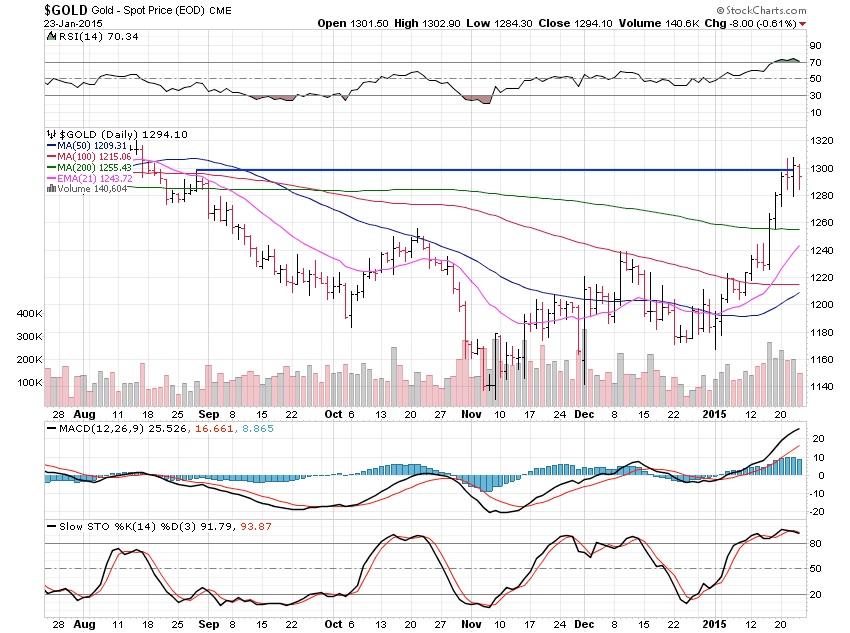Click the $GOLD Daily price bar icon
Screen dimensions: 850x633
tap(51, 134)
